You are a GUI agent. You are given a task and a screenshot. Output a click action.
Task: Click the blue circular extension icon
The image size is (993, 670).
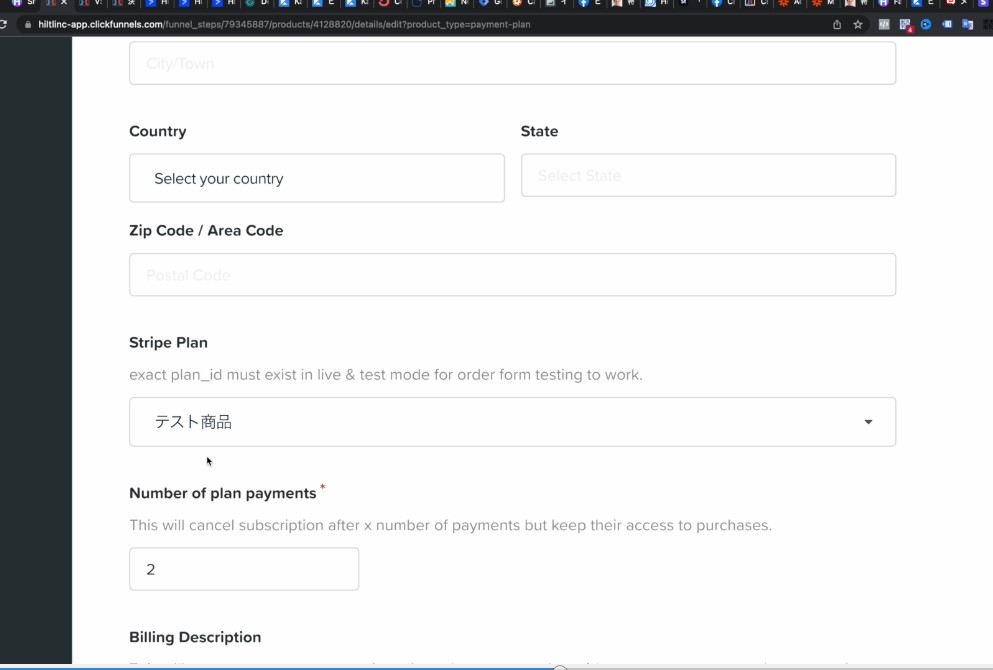926,25
